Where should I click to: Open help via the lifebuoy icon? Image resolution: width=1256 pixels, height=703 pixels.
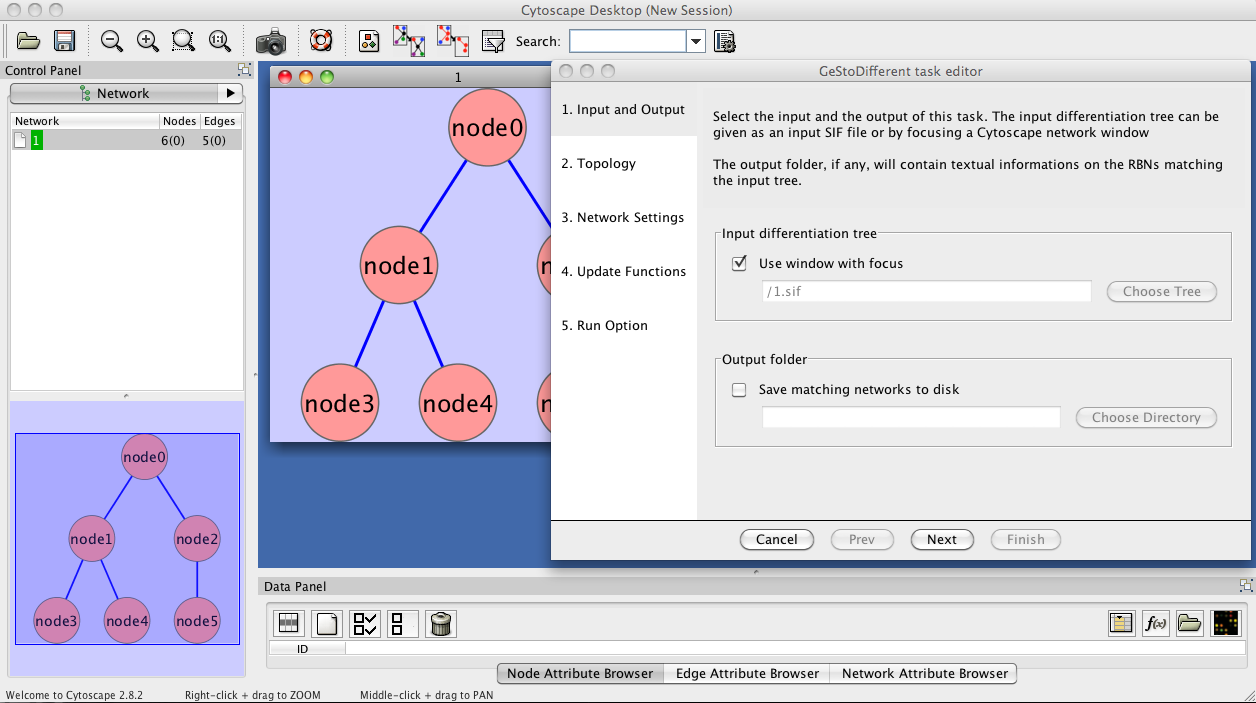[x=320, y=41]
